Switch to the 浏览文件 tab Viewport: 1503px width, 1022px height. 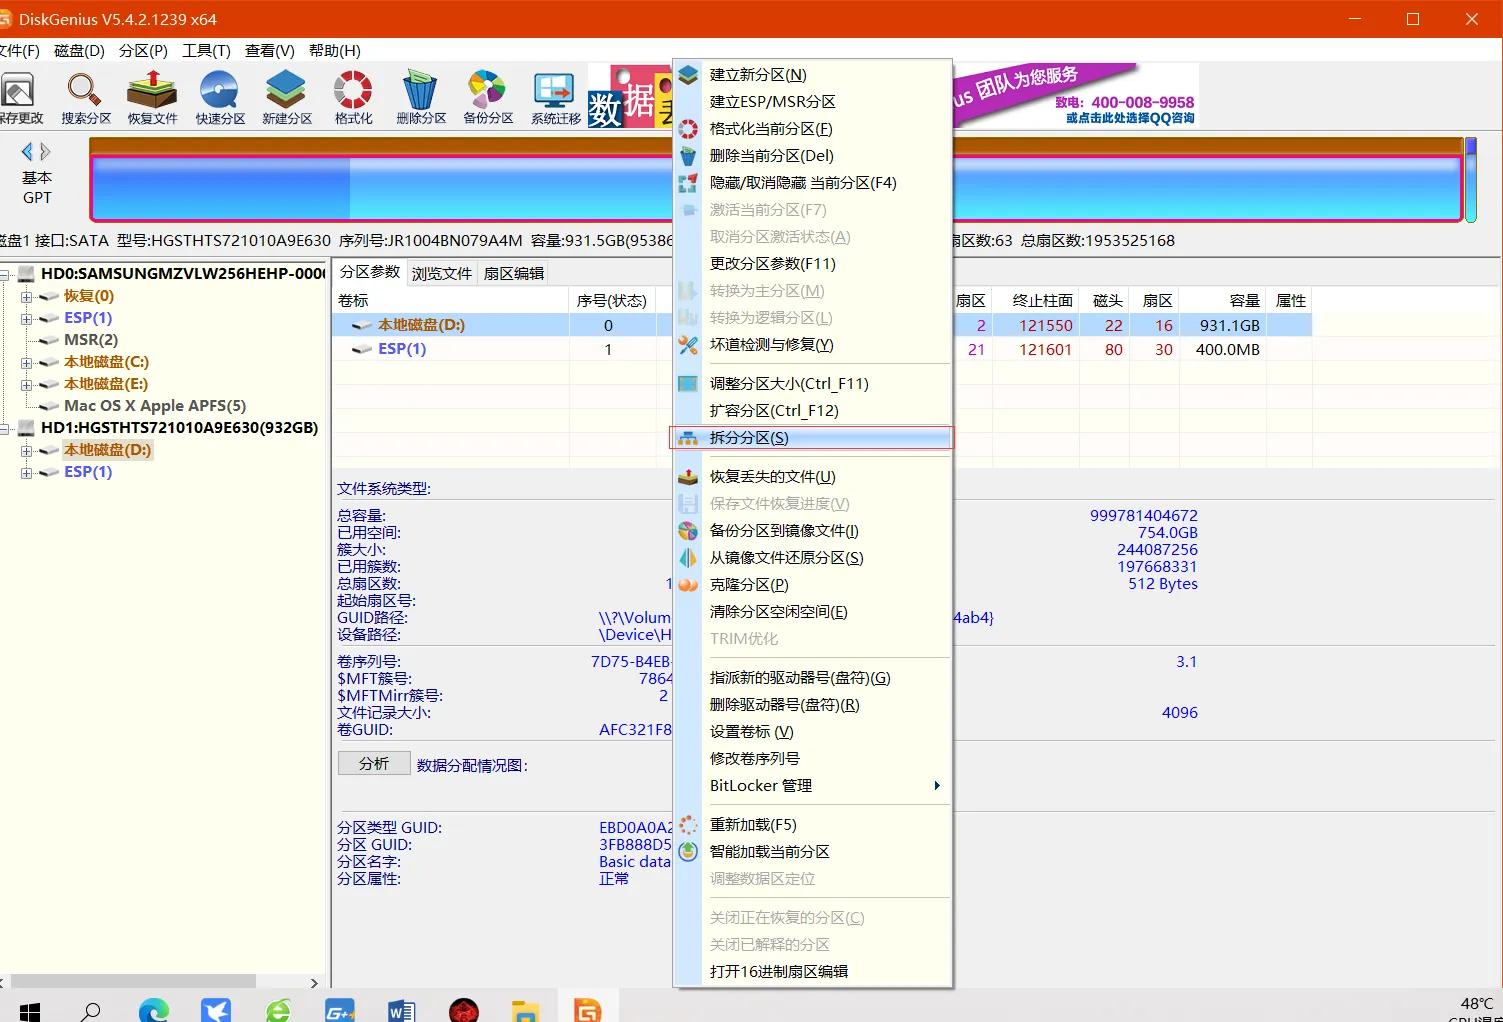click(x=441, y=272)
